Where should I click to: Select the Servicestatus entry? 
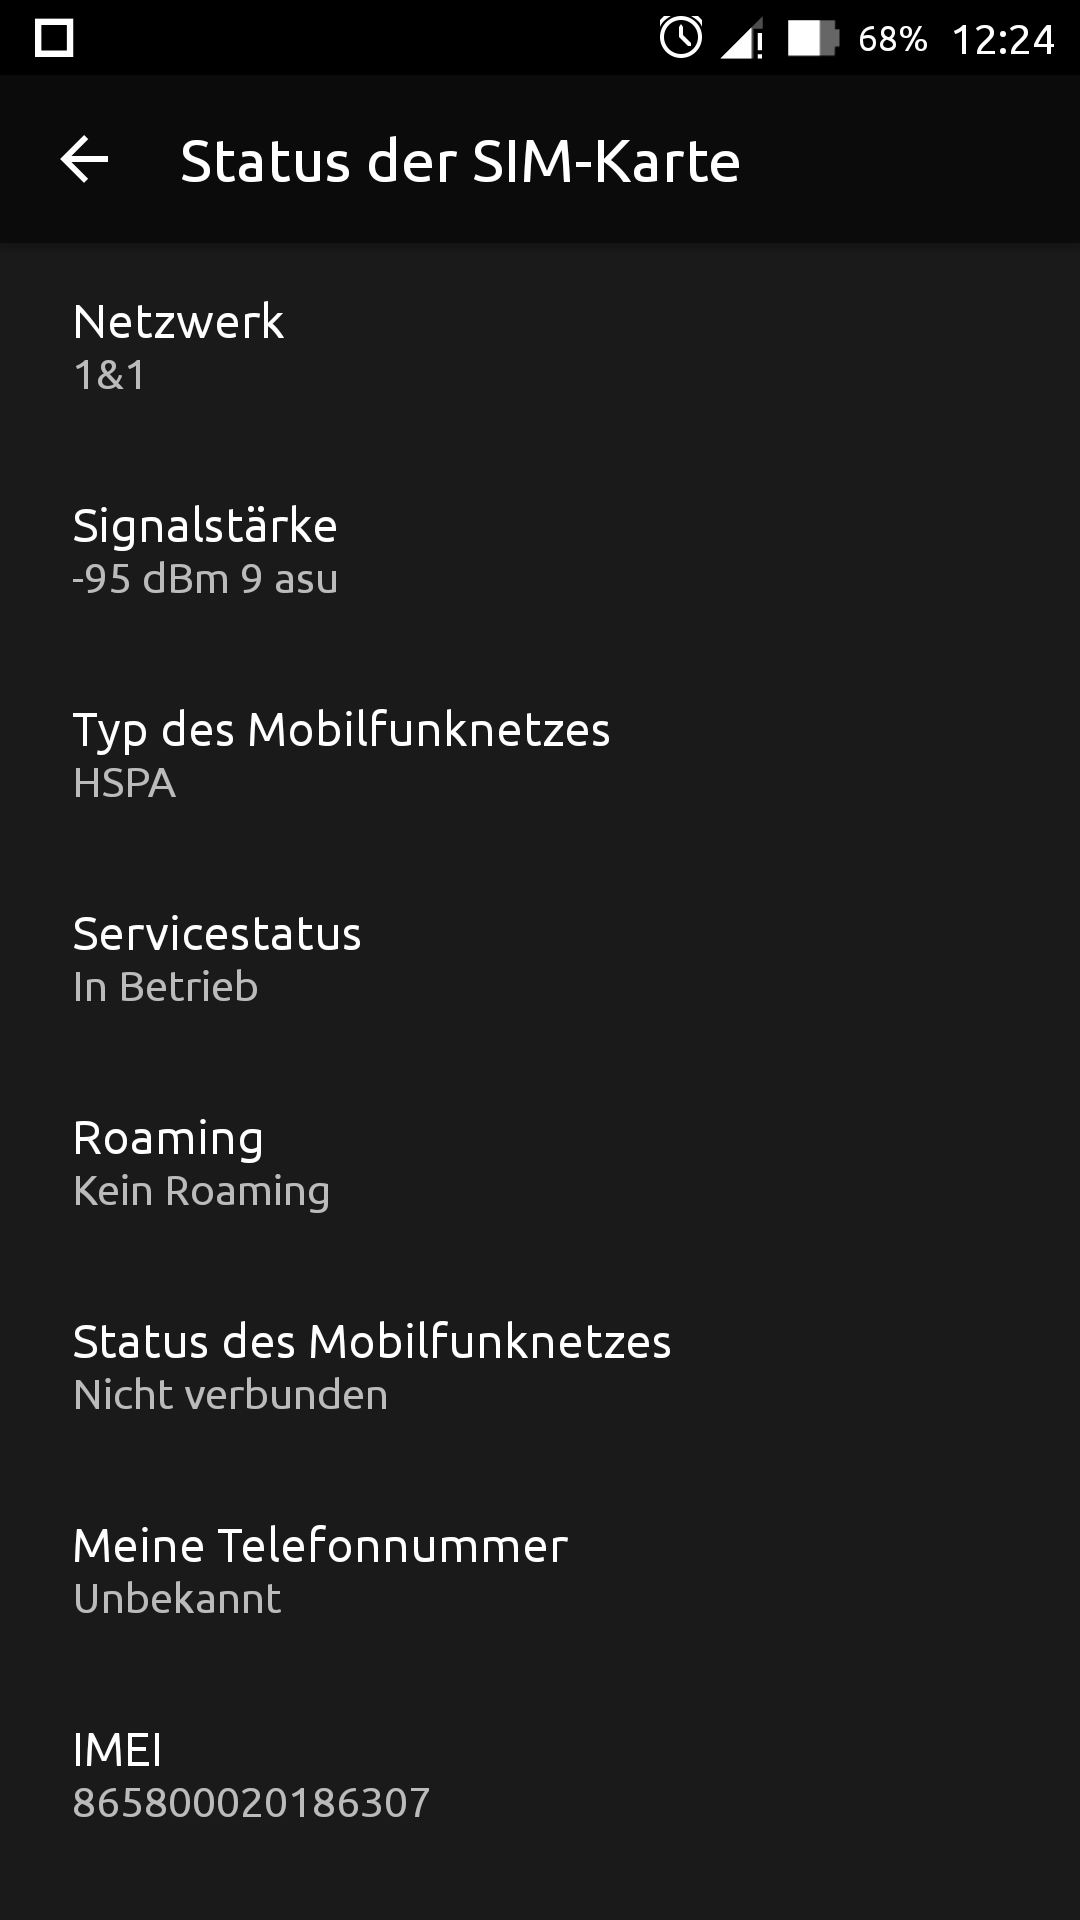[540, 959]
